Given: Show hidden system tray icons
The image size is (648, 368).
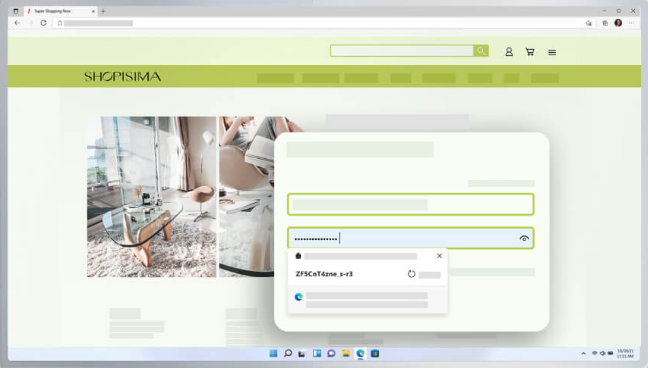Looking at the screenshot, I should [x=584, y=354].
